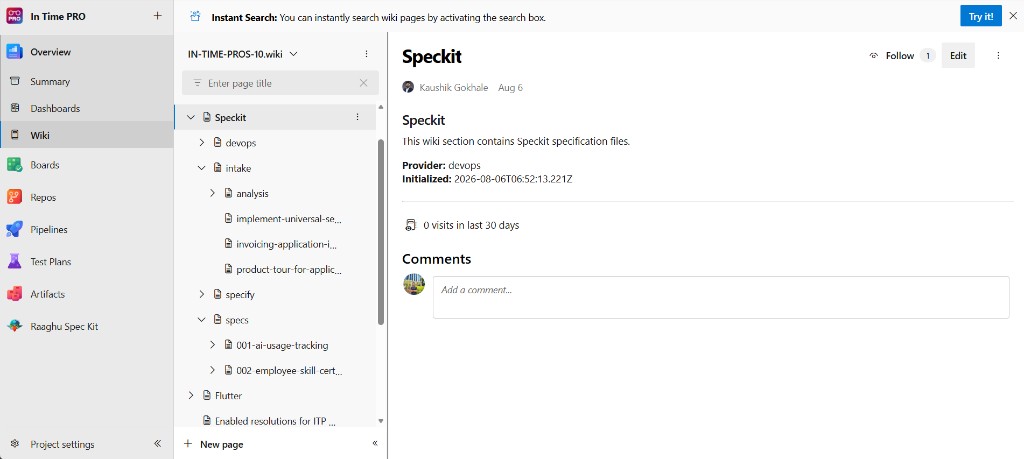The width and height of the screenshot is (1024, 459).
Task: Select the Dashboards sidebar icon
Action: tap(14, 108)
